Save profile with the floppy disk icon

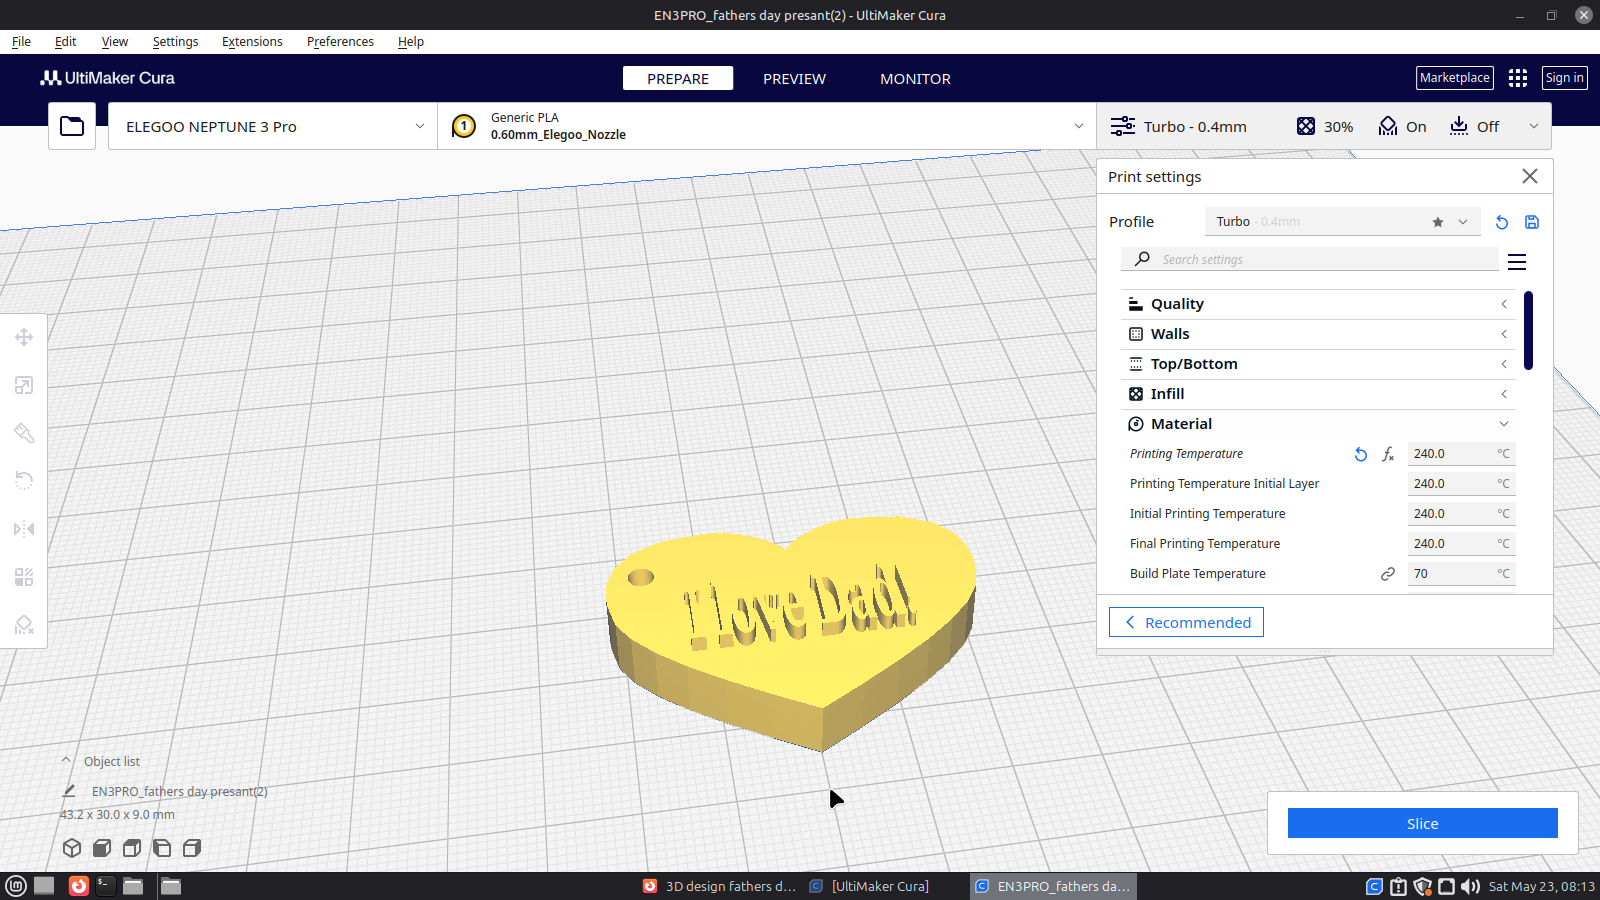pos(1532,222)
